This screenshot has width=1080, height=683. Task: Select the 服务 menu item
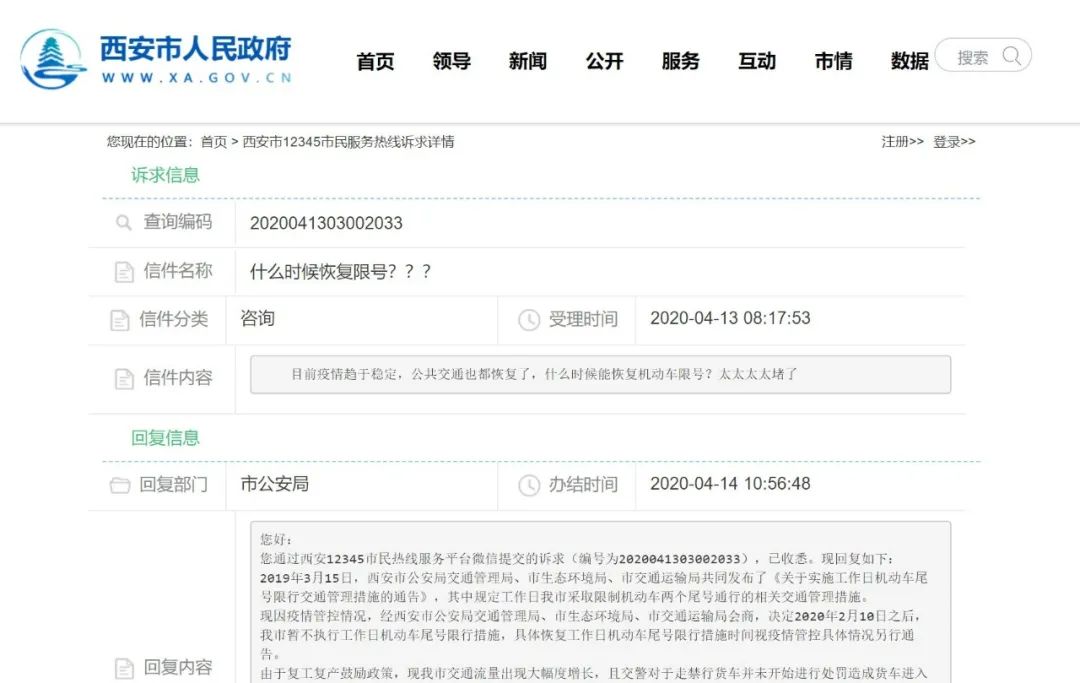681,61
